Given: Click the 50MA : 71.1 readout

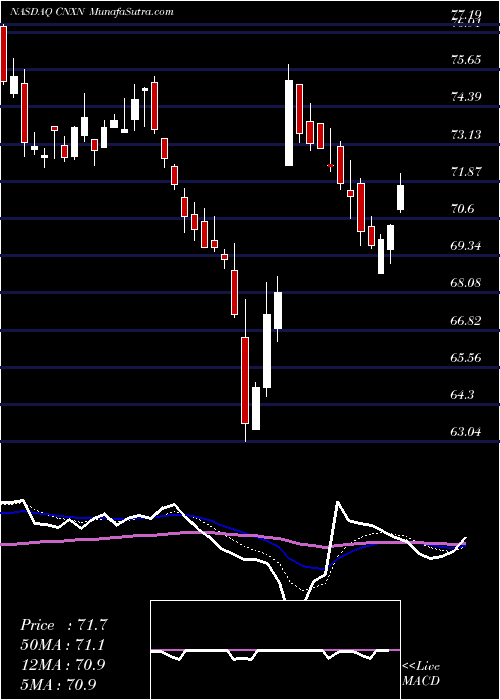Looking at the screenshot, I should coord(64,645).
